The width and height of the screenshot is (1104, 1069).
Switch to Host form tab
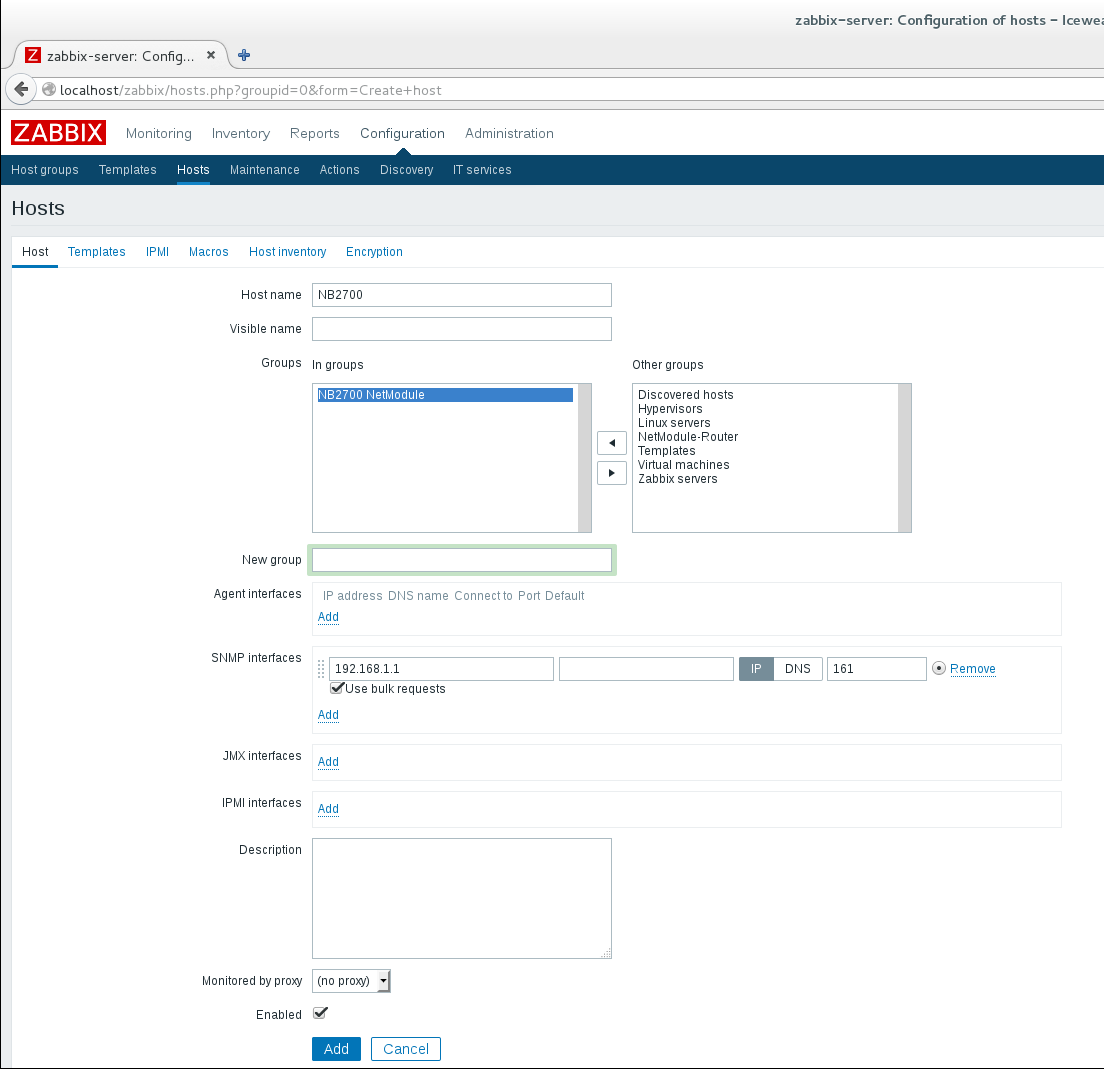35,251
